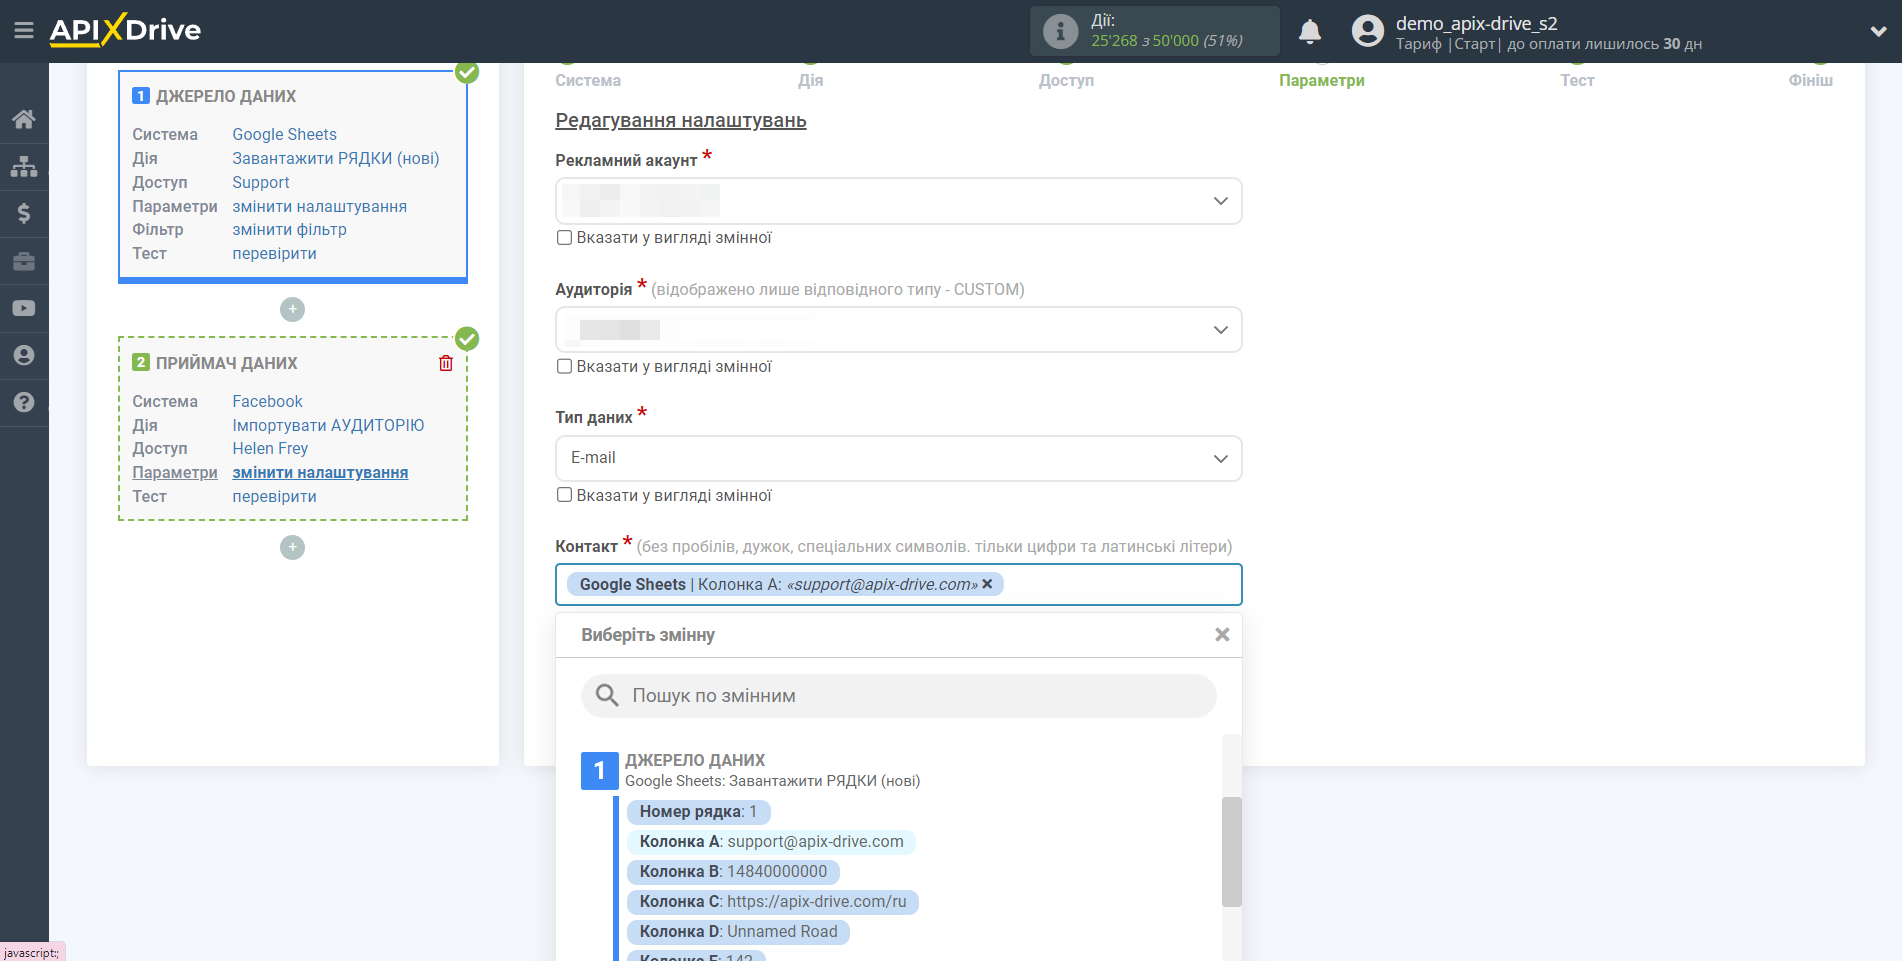Tick variable checkbox under Тип даних
1902x961 pixels.
click(x=564, y=495)
